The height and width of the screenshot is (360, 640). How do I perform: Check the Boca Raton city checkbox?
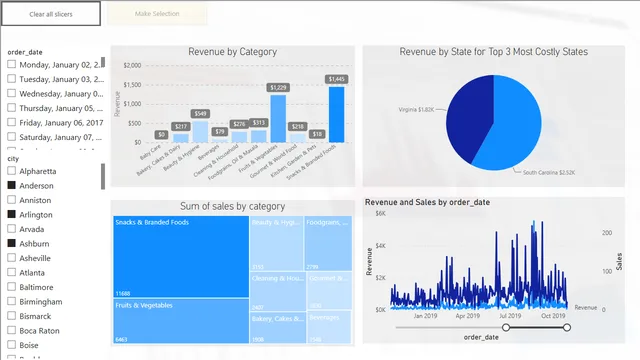coord(11,330)
